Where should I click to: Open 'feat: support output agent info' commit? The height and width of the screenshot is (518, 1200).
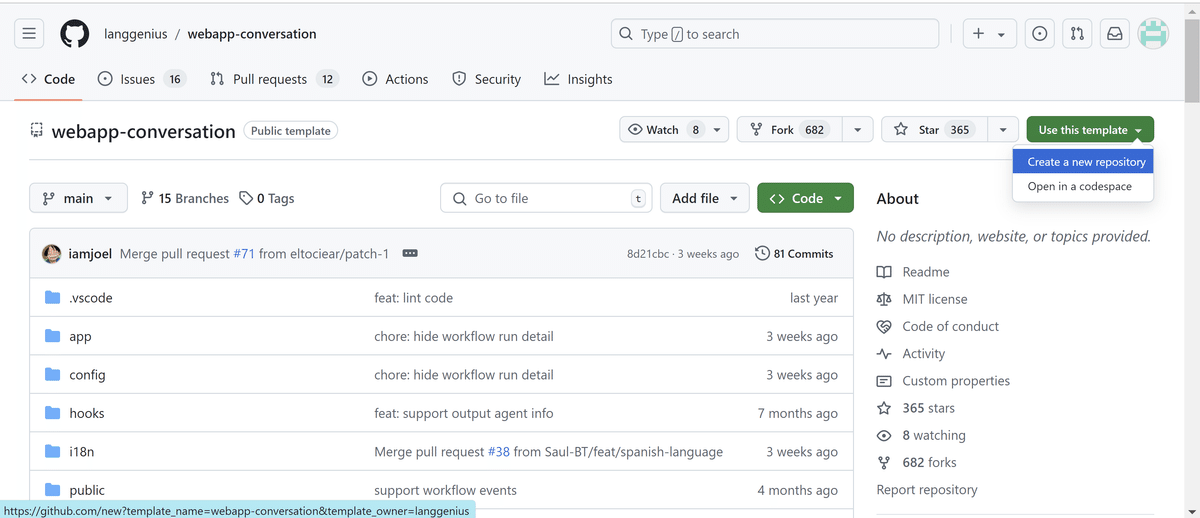463,413
